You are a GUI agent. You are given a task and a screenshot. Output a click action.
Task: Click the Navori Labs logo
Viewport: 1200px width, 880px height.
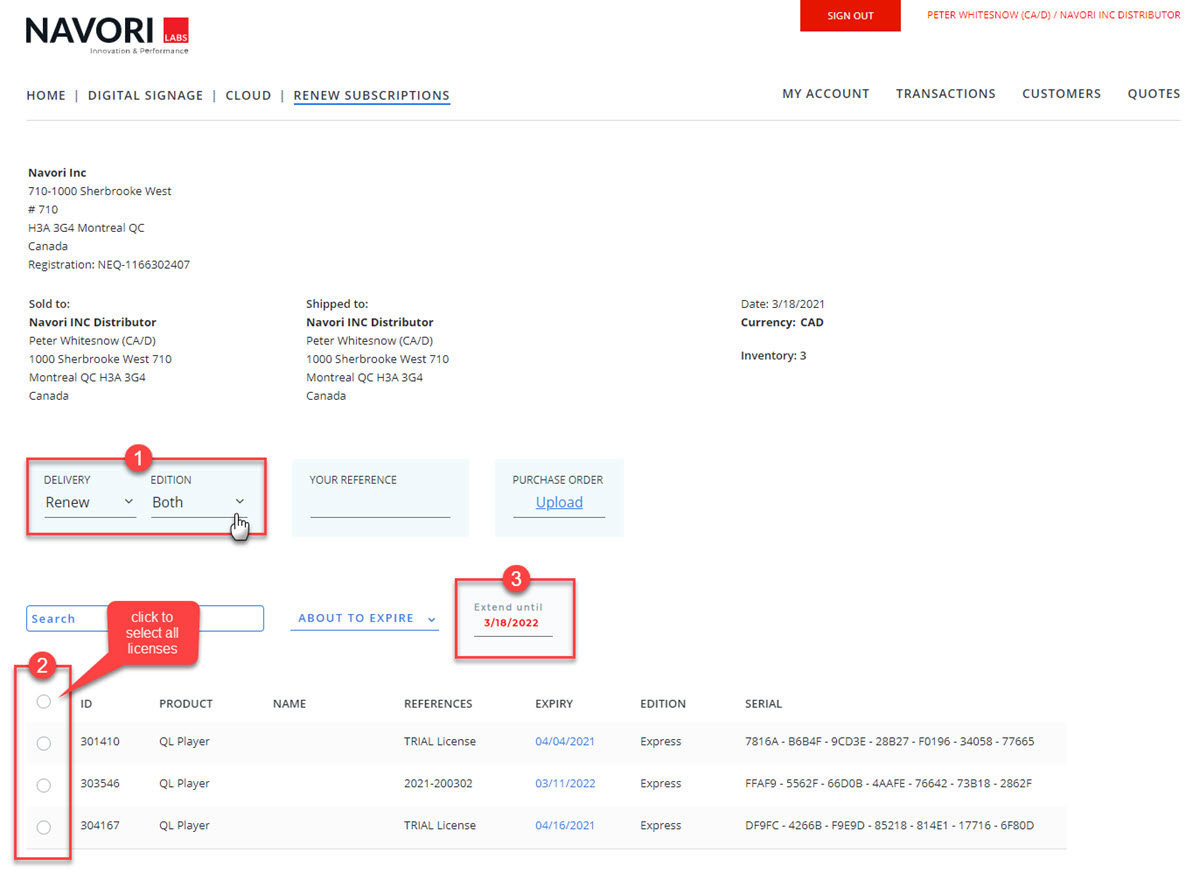[x=107, y=34]
